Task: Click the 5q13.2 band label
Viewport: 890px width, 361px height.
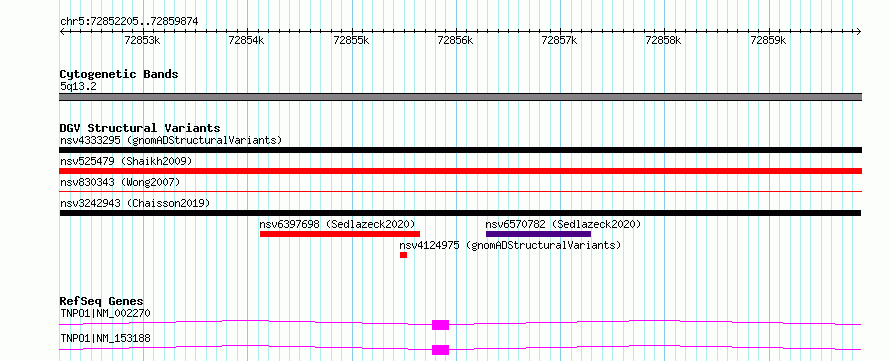Action: [77, 87]
